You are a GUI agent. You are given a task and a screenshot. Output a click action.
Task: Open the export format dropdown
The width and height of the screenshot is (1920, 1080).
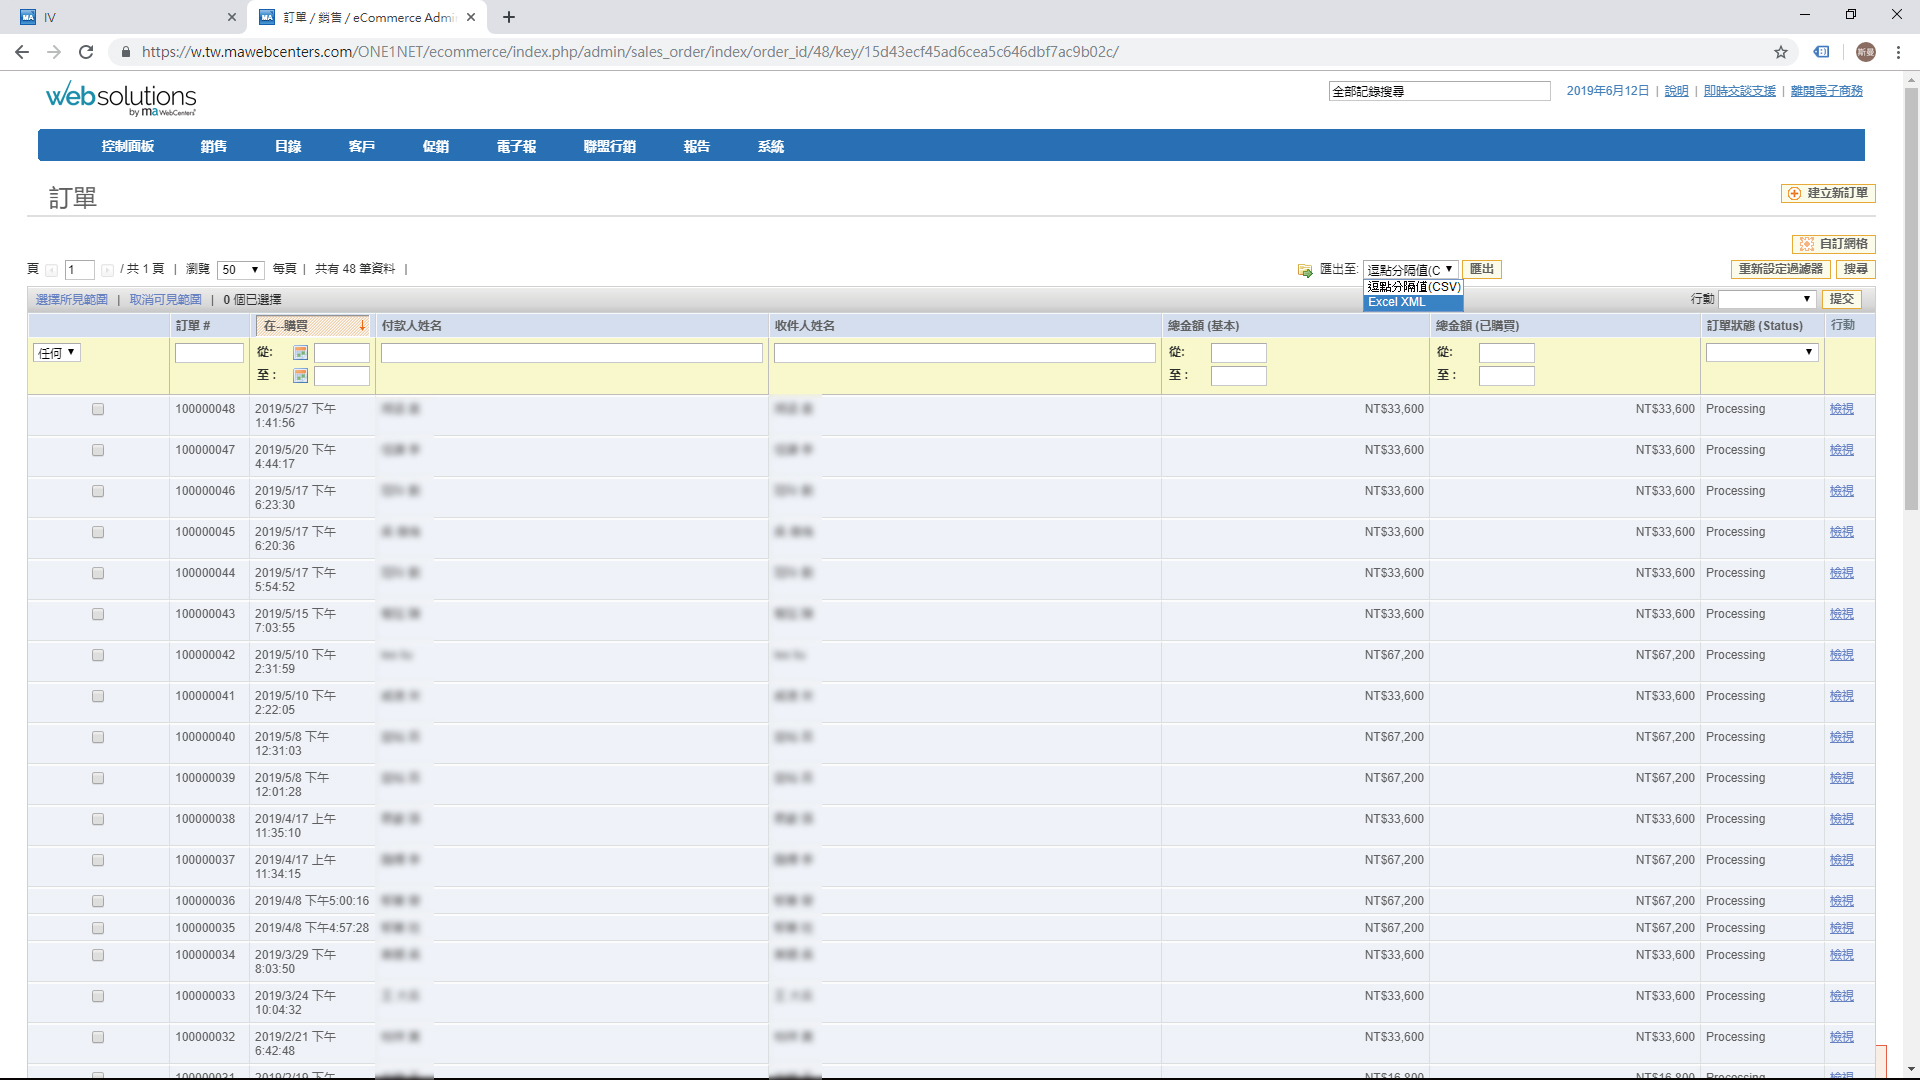pyautogui.click(x=1410, y=270)
